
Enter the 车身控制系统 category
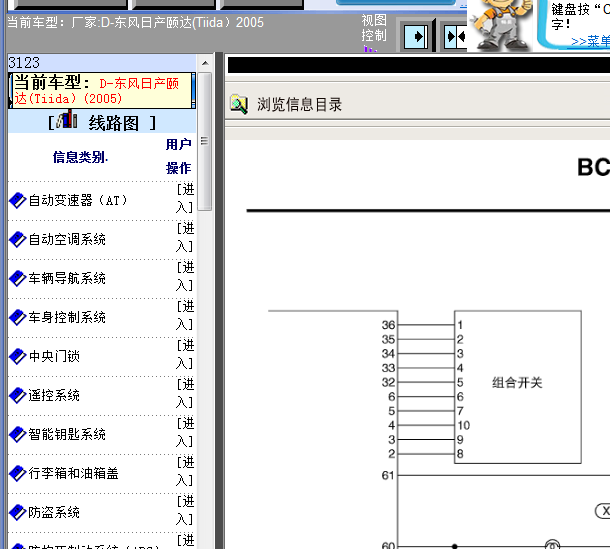click(185, 315)
